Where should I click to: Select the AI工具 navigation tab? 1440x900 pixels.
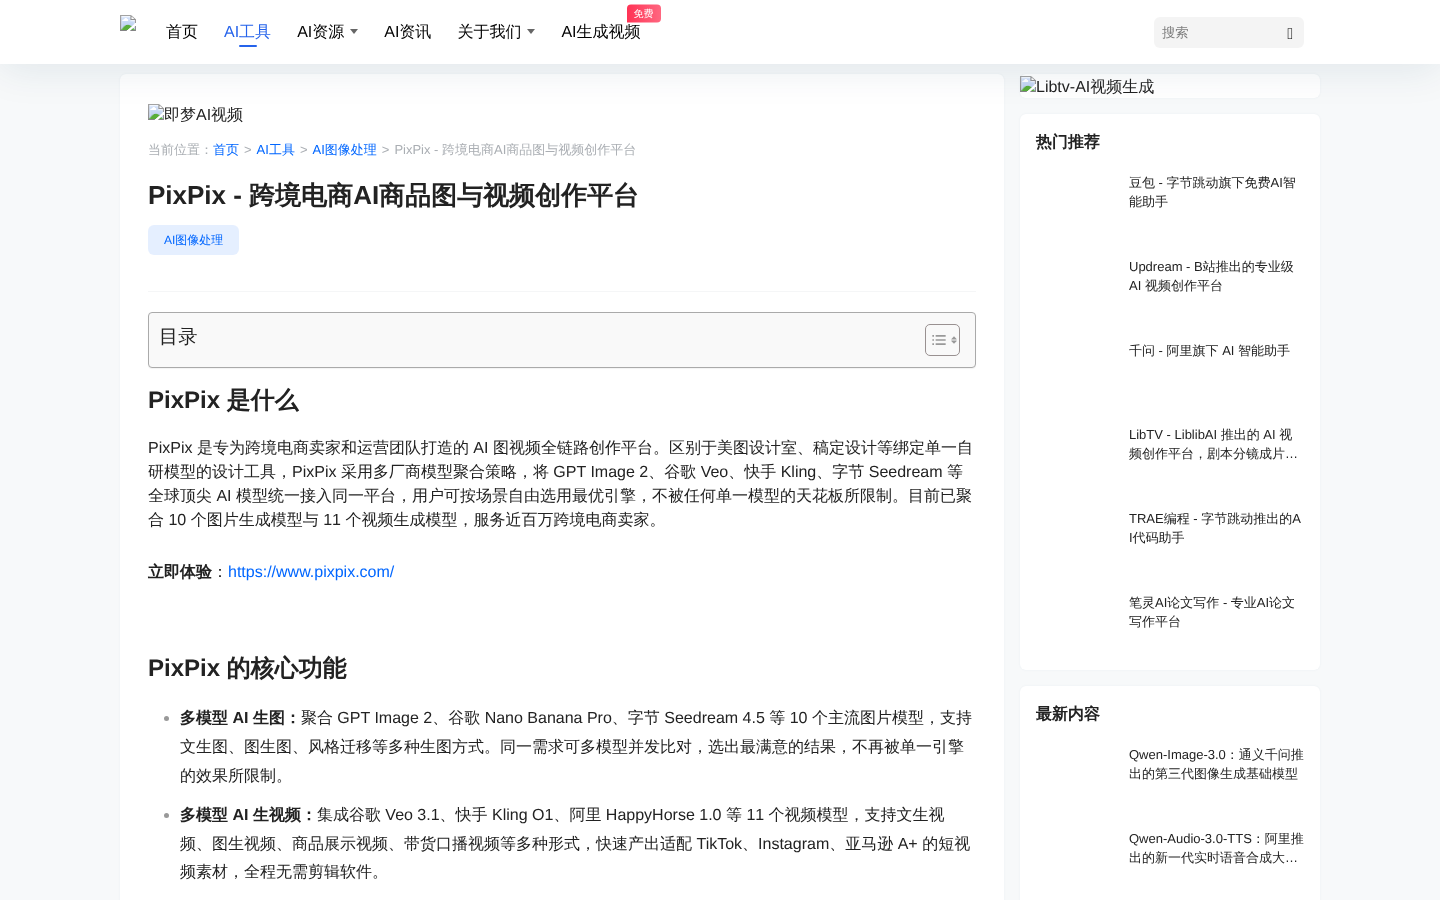tap(247, 32)
